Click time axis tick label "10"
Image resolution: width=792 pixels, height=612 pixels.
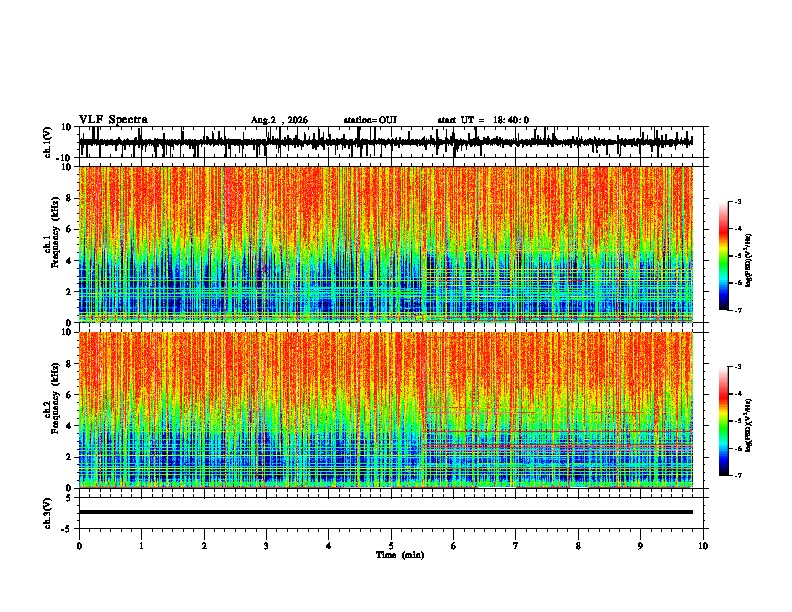[x=703, y=546]
